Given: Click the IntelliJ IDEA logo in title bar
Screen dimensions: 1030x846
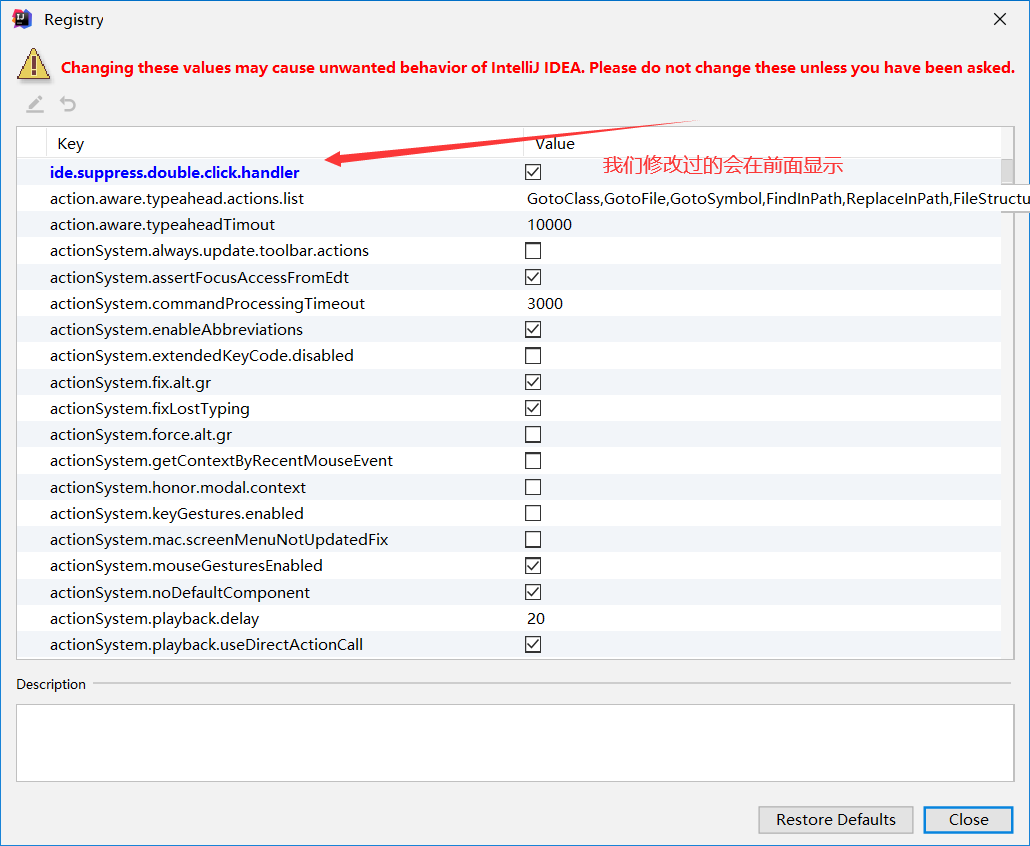Looking at the screenshot, I should pos(22,19).
